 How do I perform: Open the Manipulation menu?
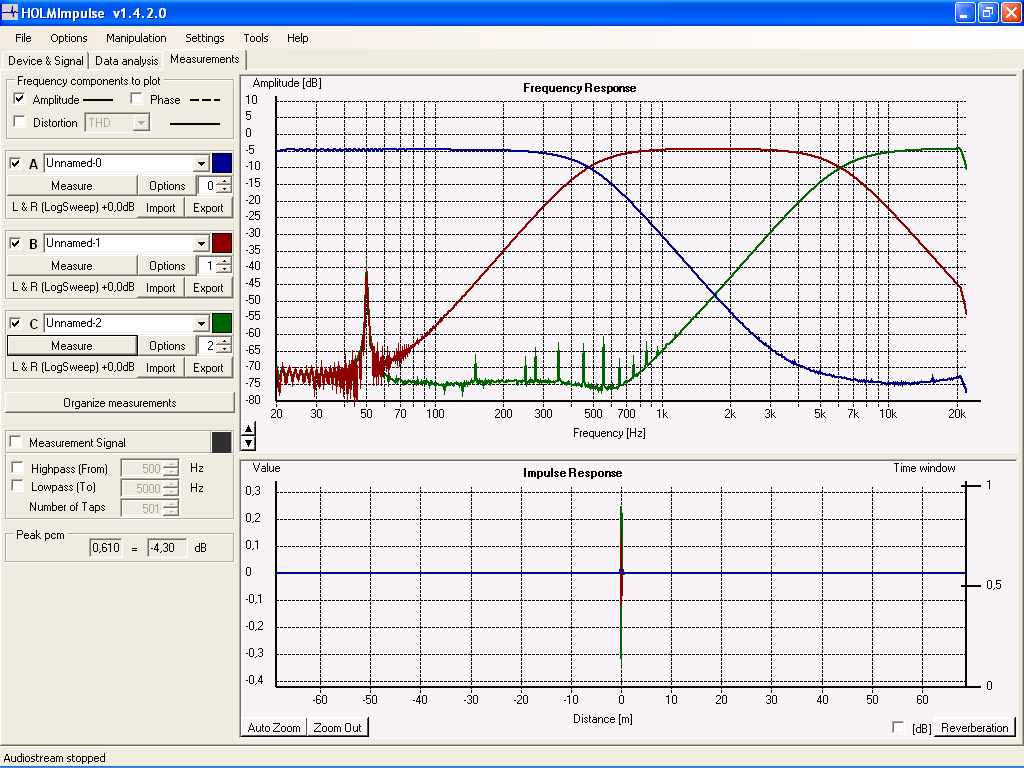tap(136, 38)
